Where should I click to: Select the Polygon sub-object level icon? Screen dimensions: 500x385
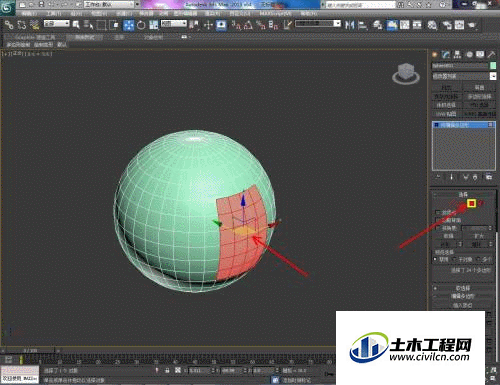[471, 203]
